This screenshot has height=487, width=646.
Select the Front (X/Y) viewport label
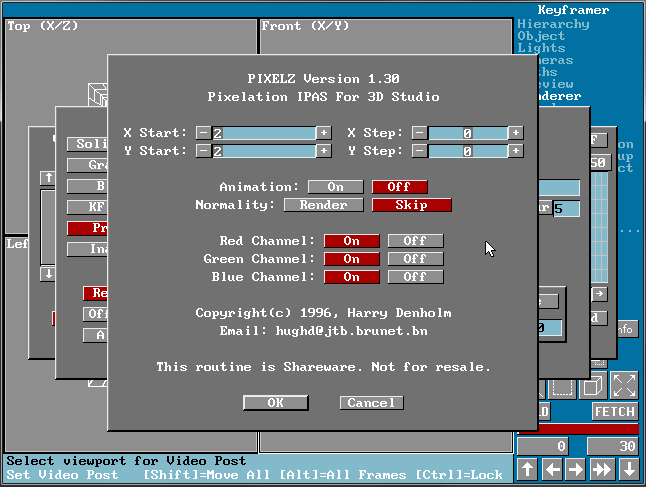coord(305,26)
